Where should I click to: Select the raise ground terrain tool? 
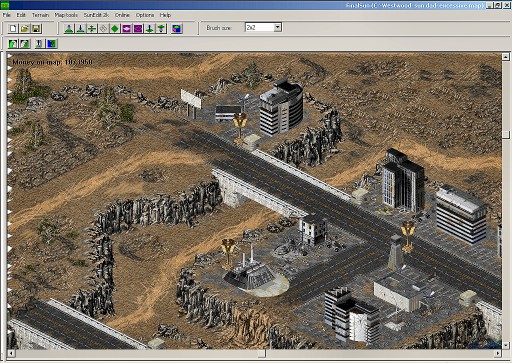tap(69, 28)
